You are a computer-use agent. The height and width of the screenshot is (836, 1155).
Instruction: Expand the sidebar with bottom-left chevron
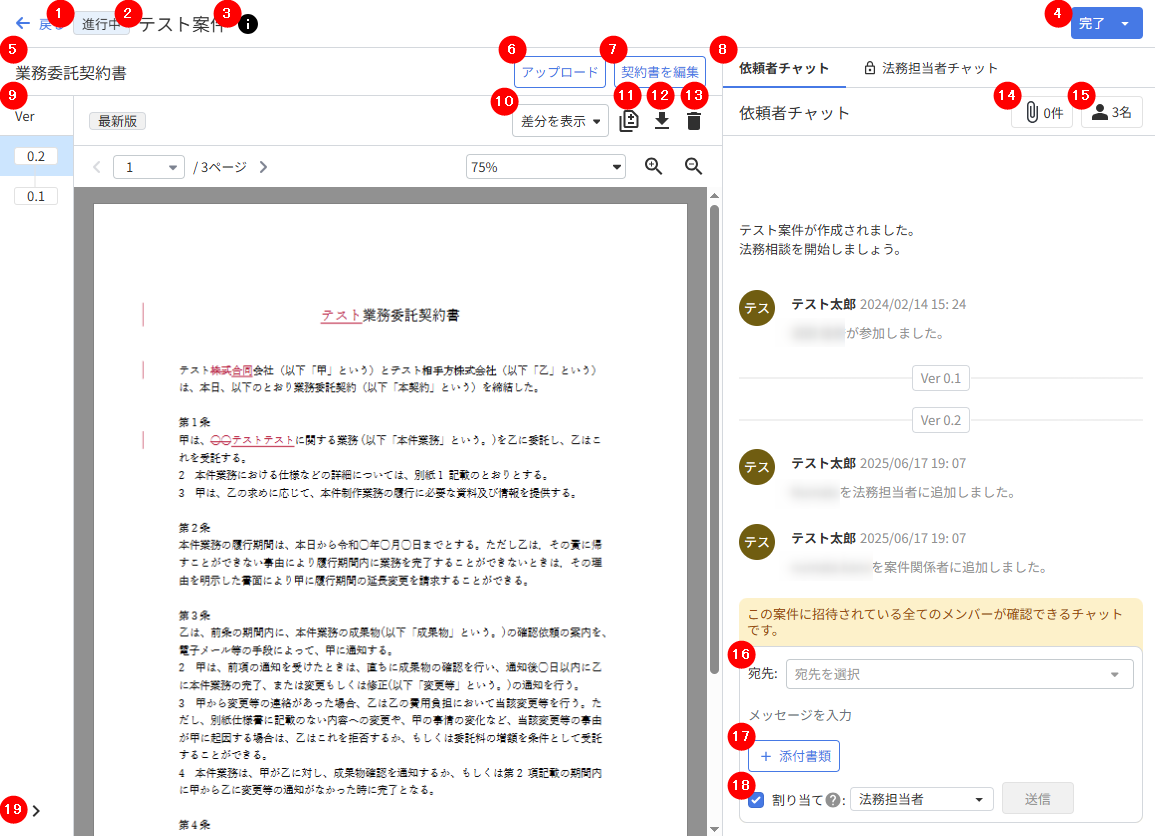[36, 811]
